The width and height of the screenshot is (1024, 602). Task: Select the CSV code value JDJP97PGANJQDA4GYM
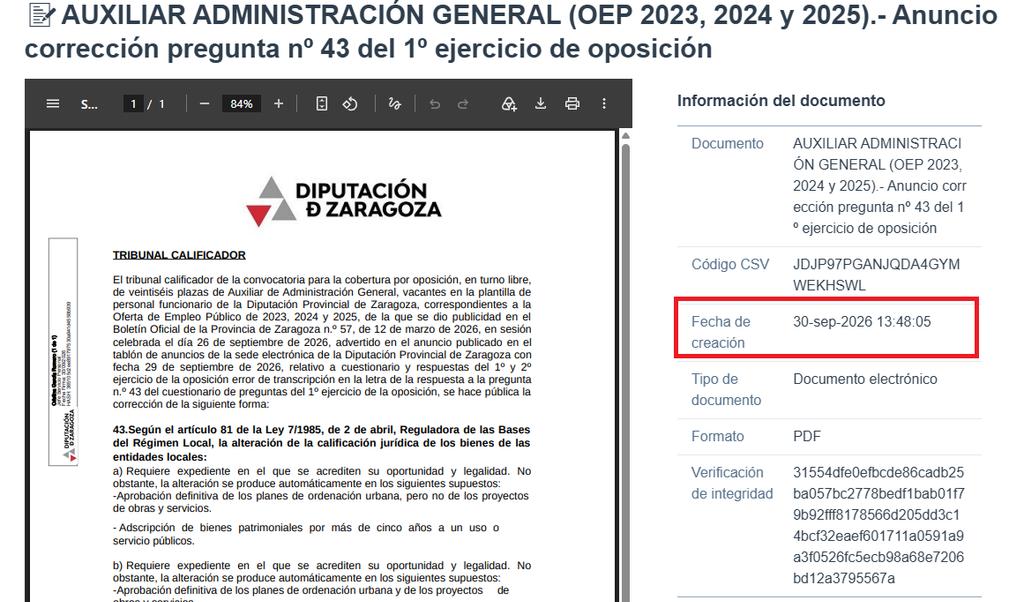[x=876, y=275]
